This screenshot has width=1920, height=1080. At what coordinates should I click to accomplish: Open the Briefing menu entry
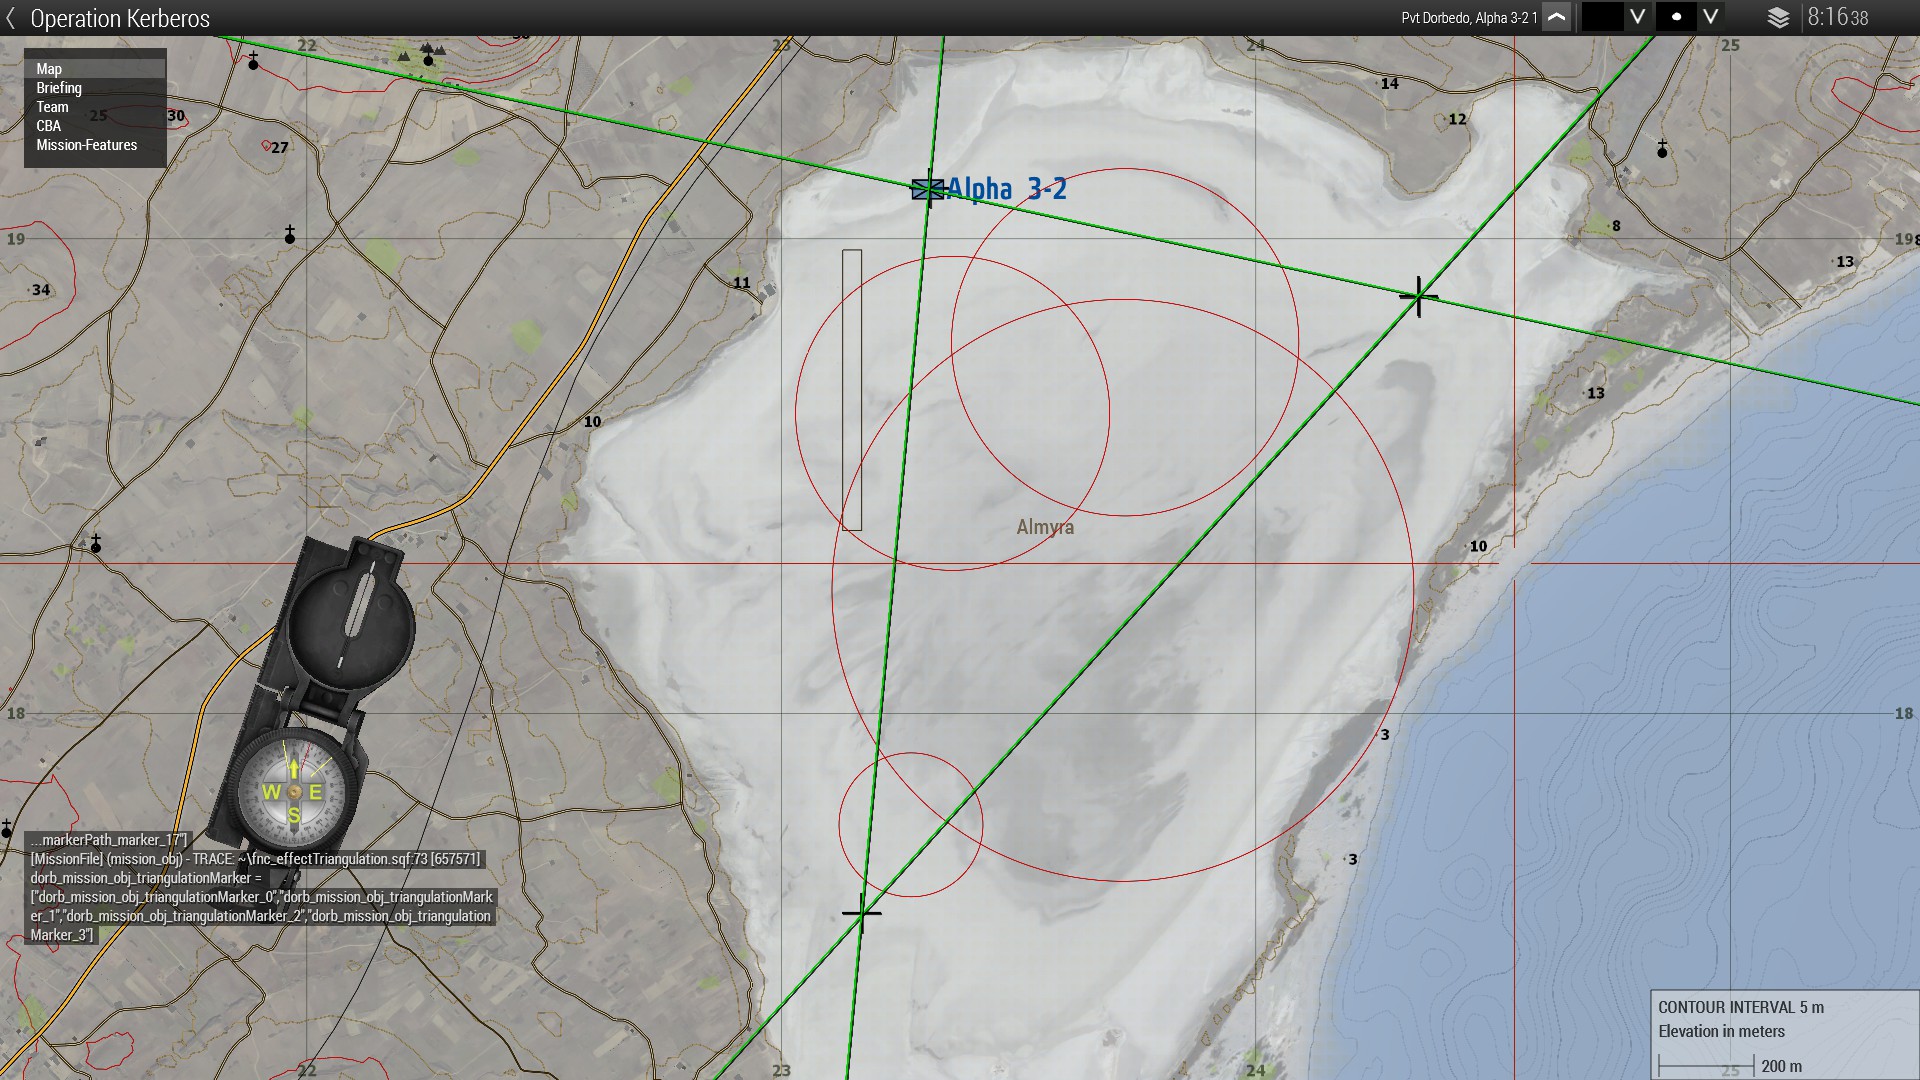(59, 88)
